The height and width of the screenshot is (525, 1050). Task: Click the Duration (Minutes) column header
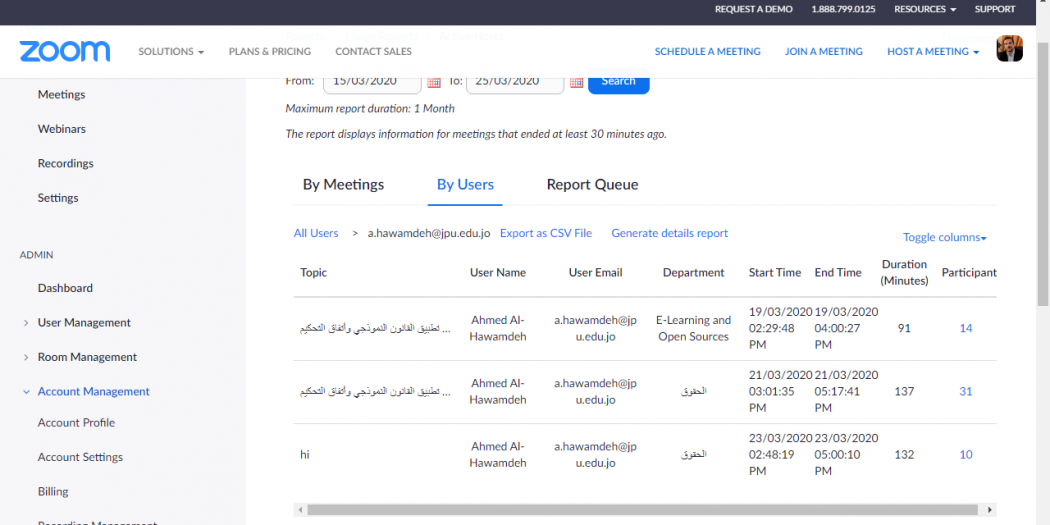pos(904,273)
